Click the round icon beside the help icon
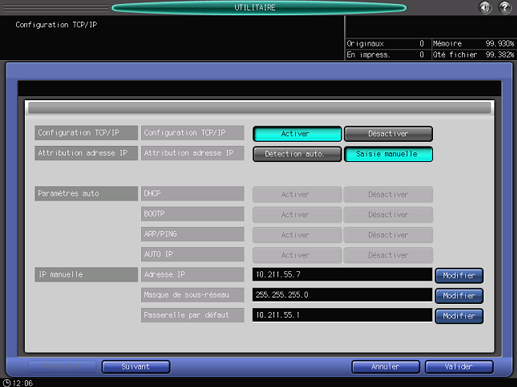The width and height of the screenshot is (517, 387). [485, 7]
